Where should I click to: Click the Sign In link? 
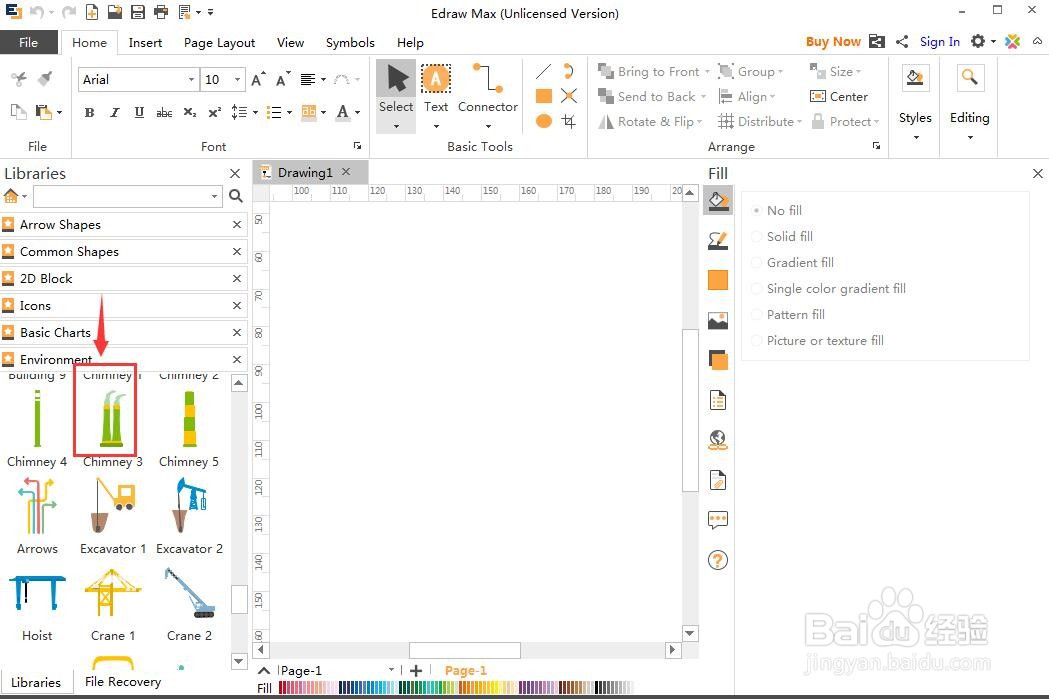939,41
